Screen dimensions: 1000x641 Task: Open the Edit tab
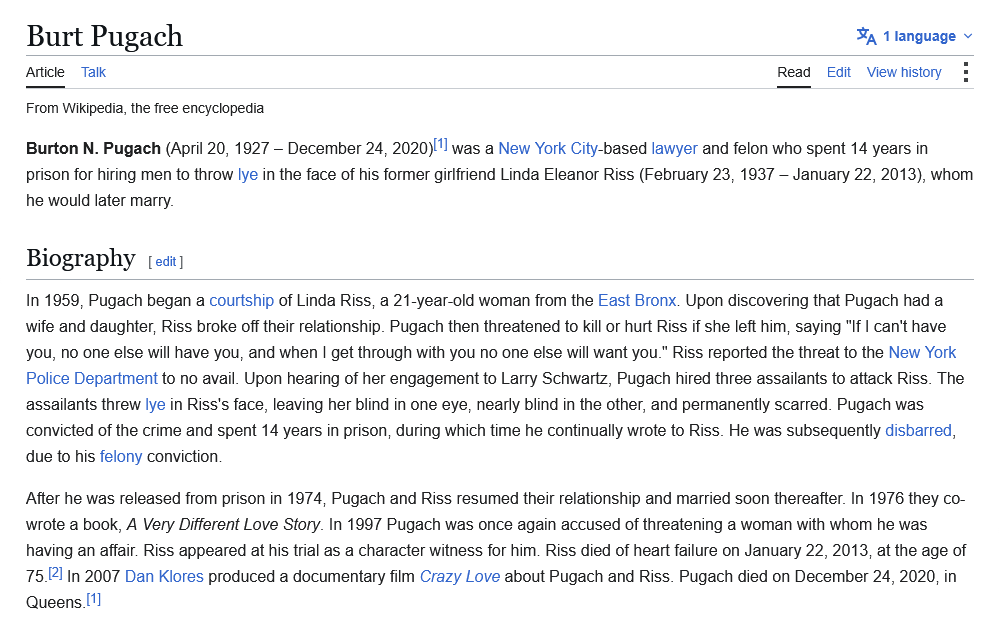pyautogui.click(x=839, y=72)
